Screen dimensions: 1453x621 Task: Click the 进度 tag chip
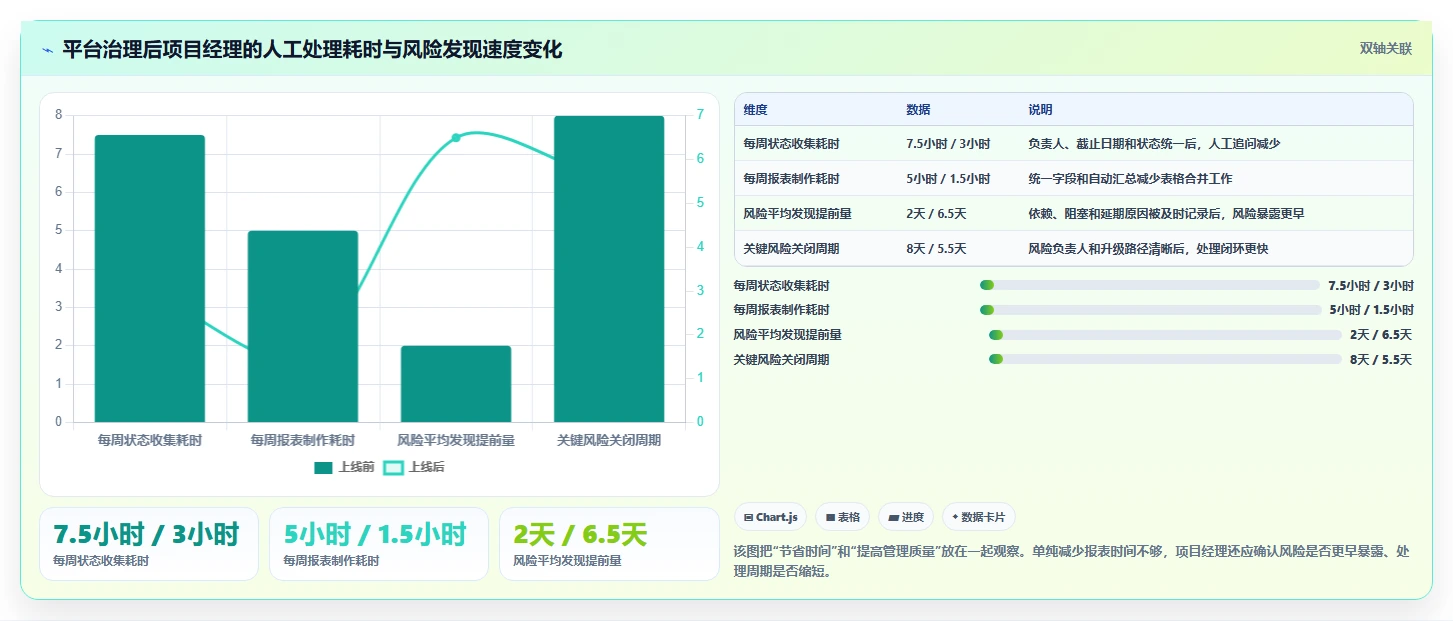tap(906, 517)
